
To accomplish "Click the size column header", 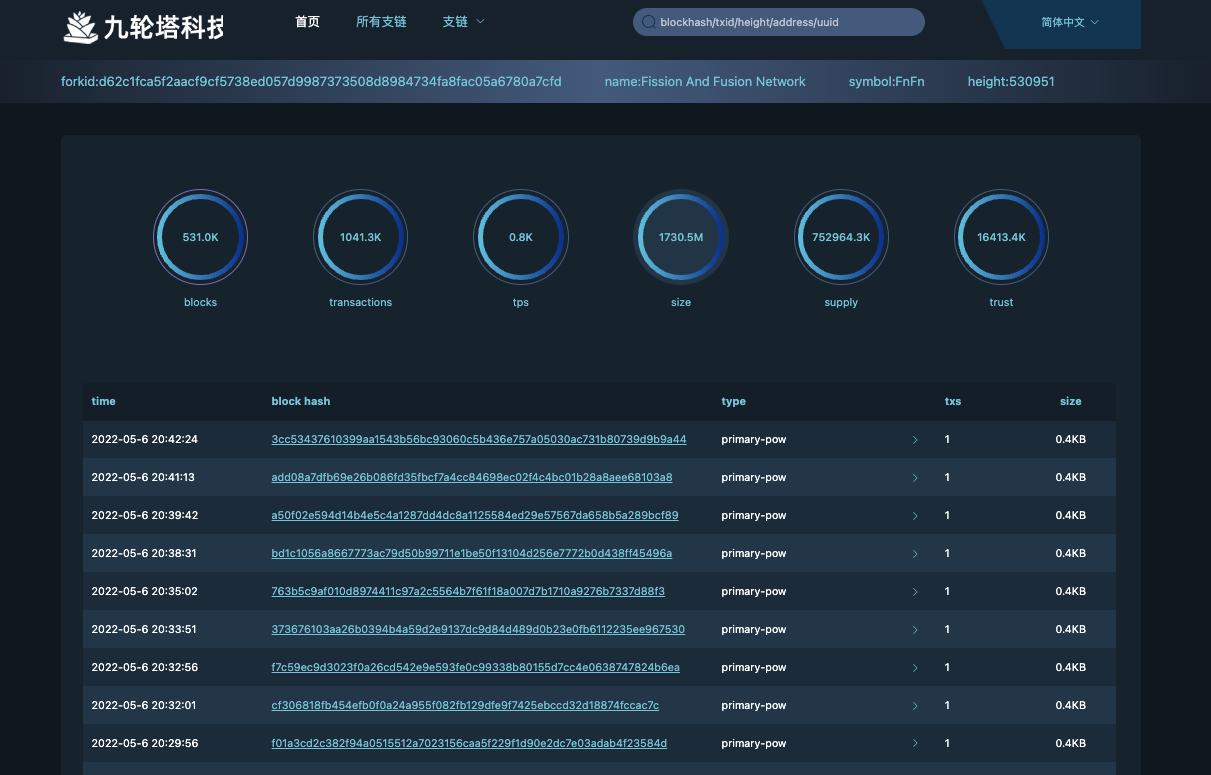I will pyautogui.click(x=1071, y=401).
